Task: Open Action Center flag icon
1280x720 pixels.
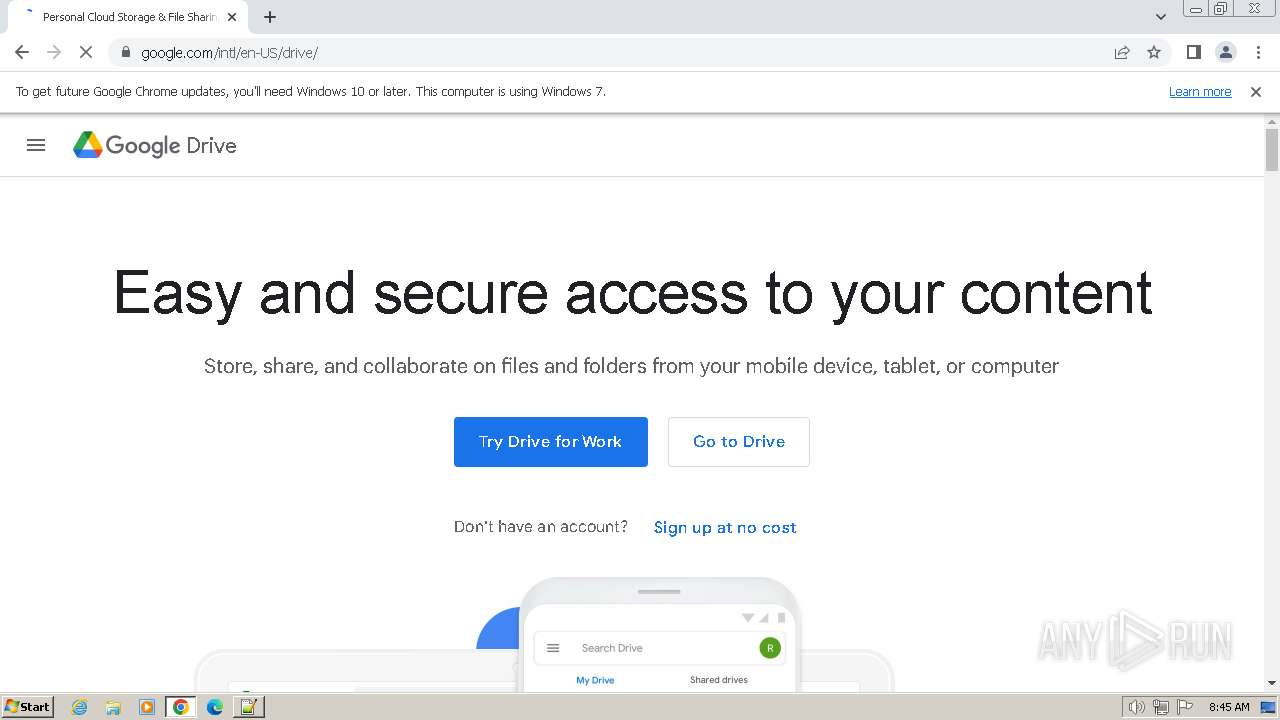Action: pyautogui.click(x=1185, y=707)
